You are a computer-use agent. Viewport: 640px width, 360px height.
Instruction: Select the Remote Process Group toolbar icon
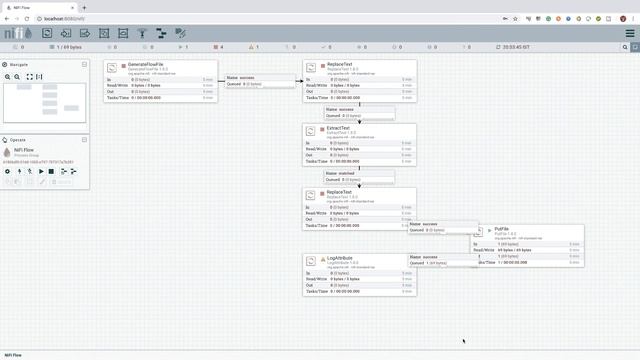click(123, 33)
